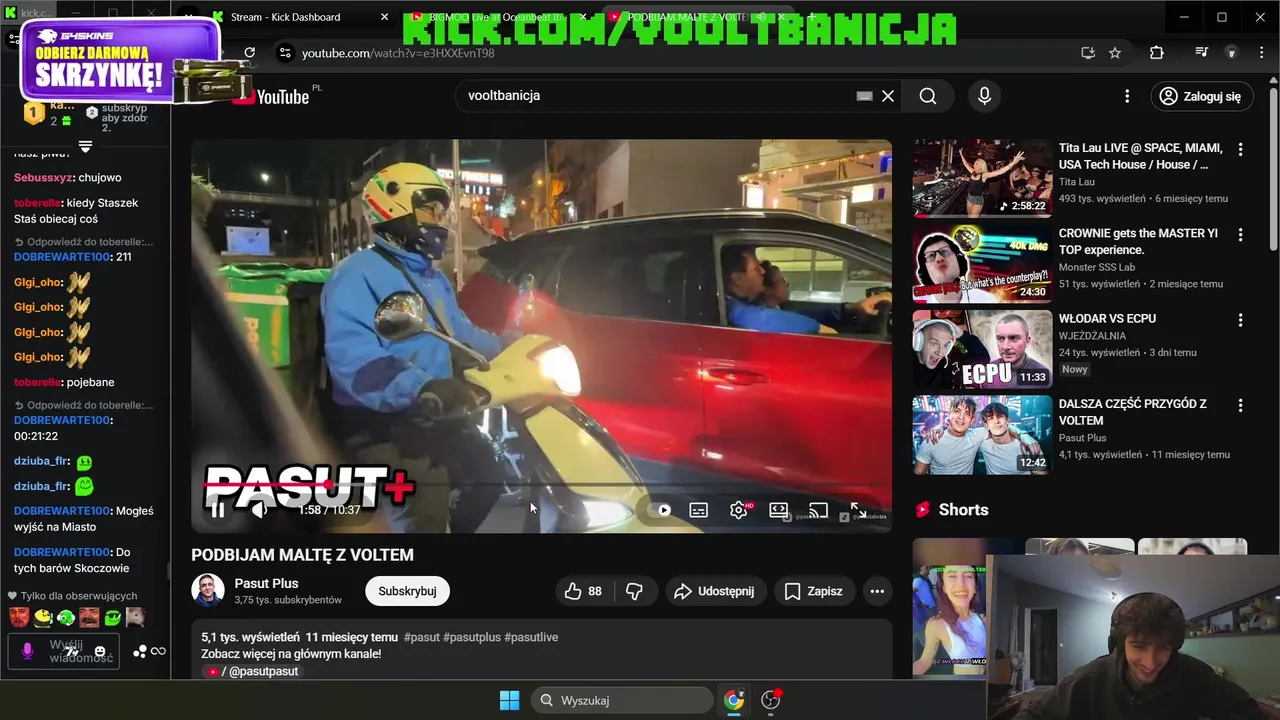1280x720 pixels.
Task: Install app icon in address bar
Action: coord(1088,53)
